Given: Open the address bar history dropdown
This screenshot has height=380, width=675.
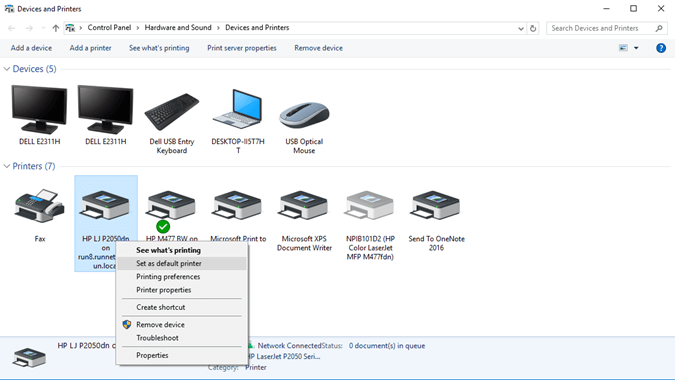Looking at the screenshot, I should pos(521,28).
